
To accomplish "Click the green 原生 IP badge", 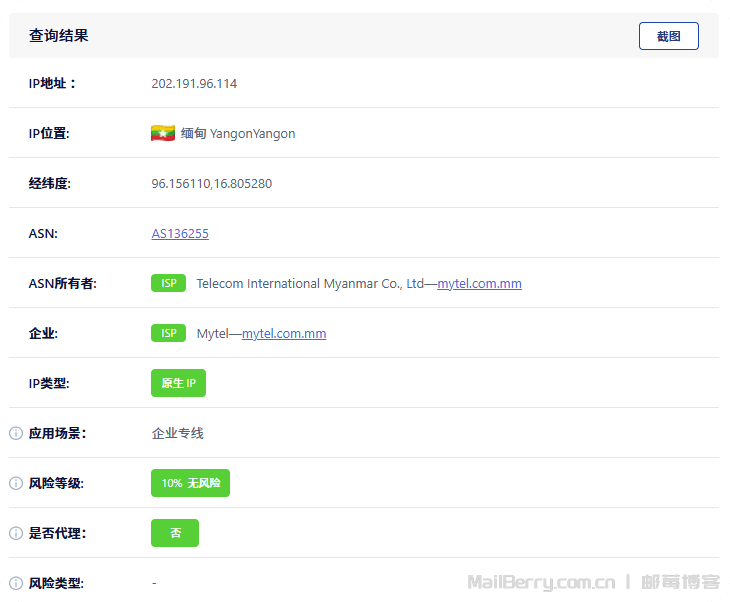I will click(x=178, y=383).
